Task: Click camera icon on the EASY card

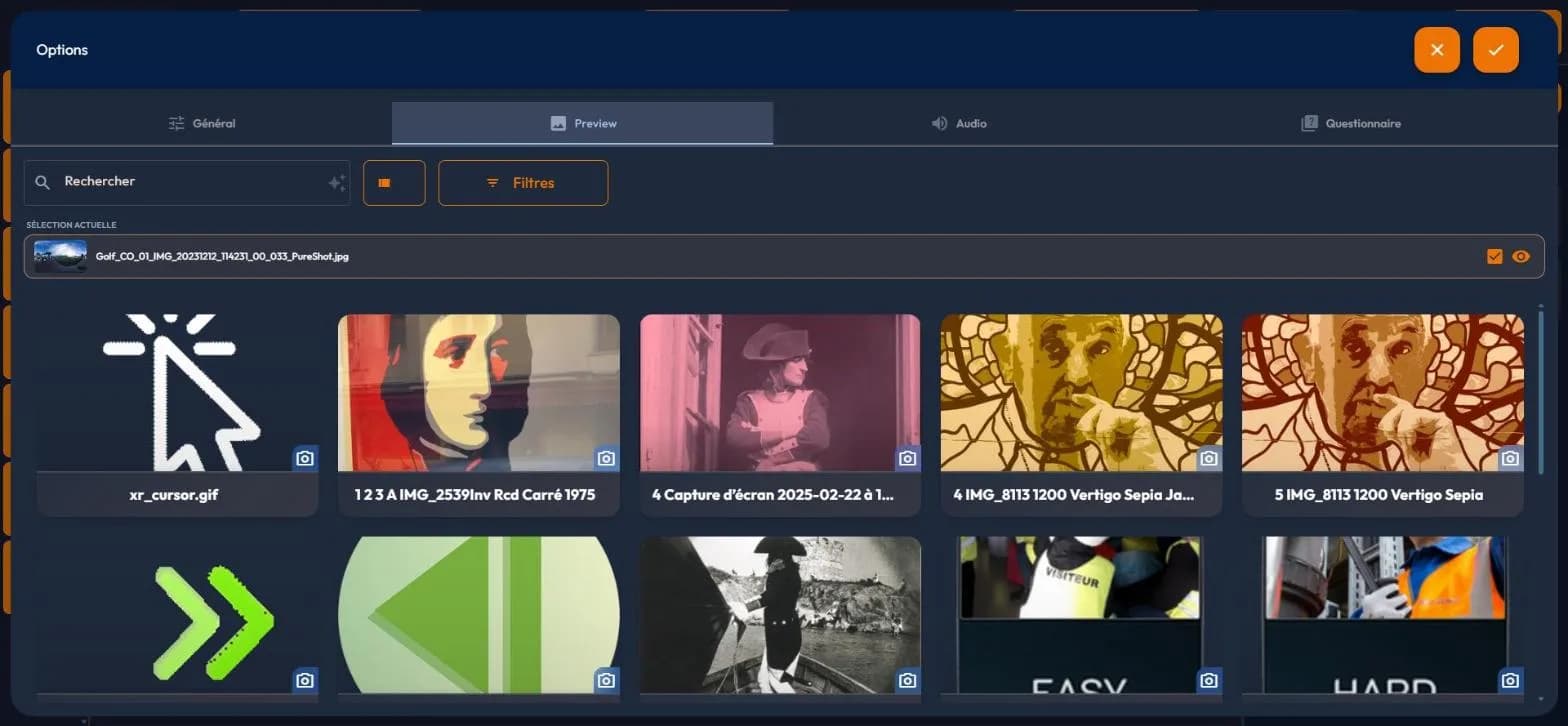Action: coord(1209,680)
